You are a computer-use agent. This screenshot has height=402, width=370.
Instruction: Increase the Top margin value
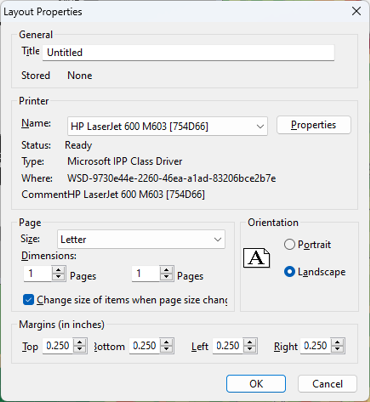coord(80,342)
